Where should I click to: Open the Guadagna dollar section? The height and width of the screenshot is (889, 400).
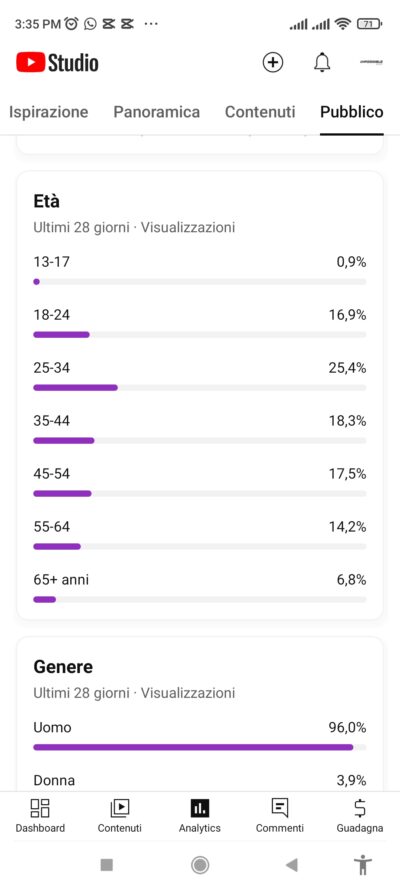pos(360,816)
